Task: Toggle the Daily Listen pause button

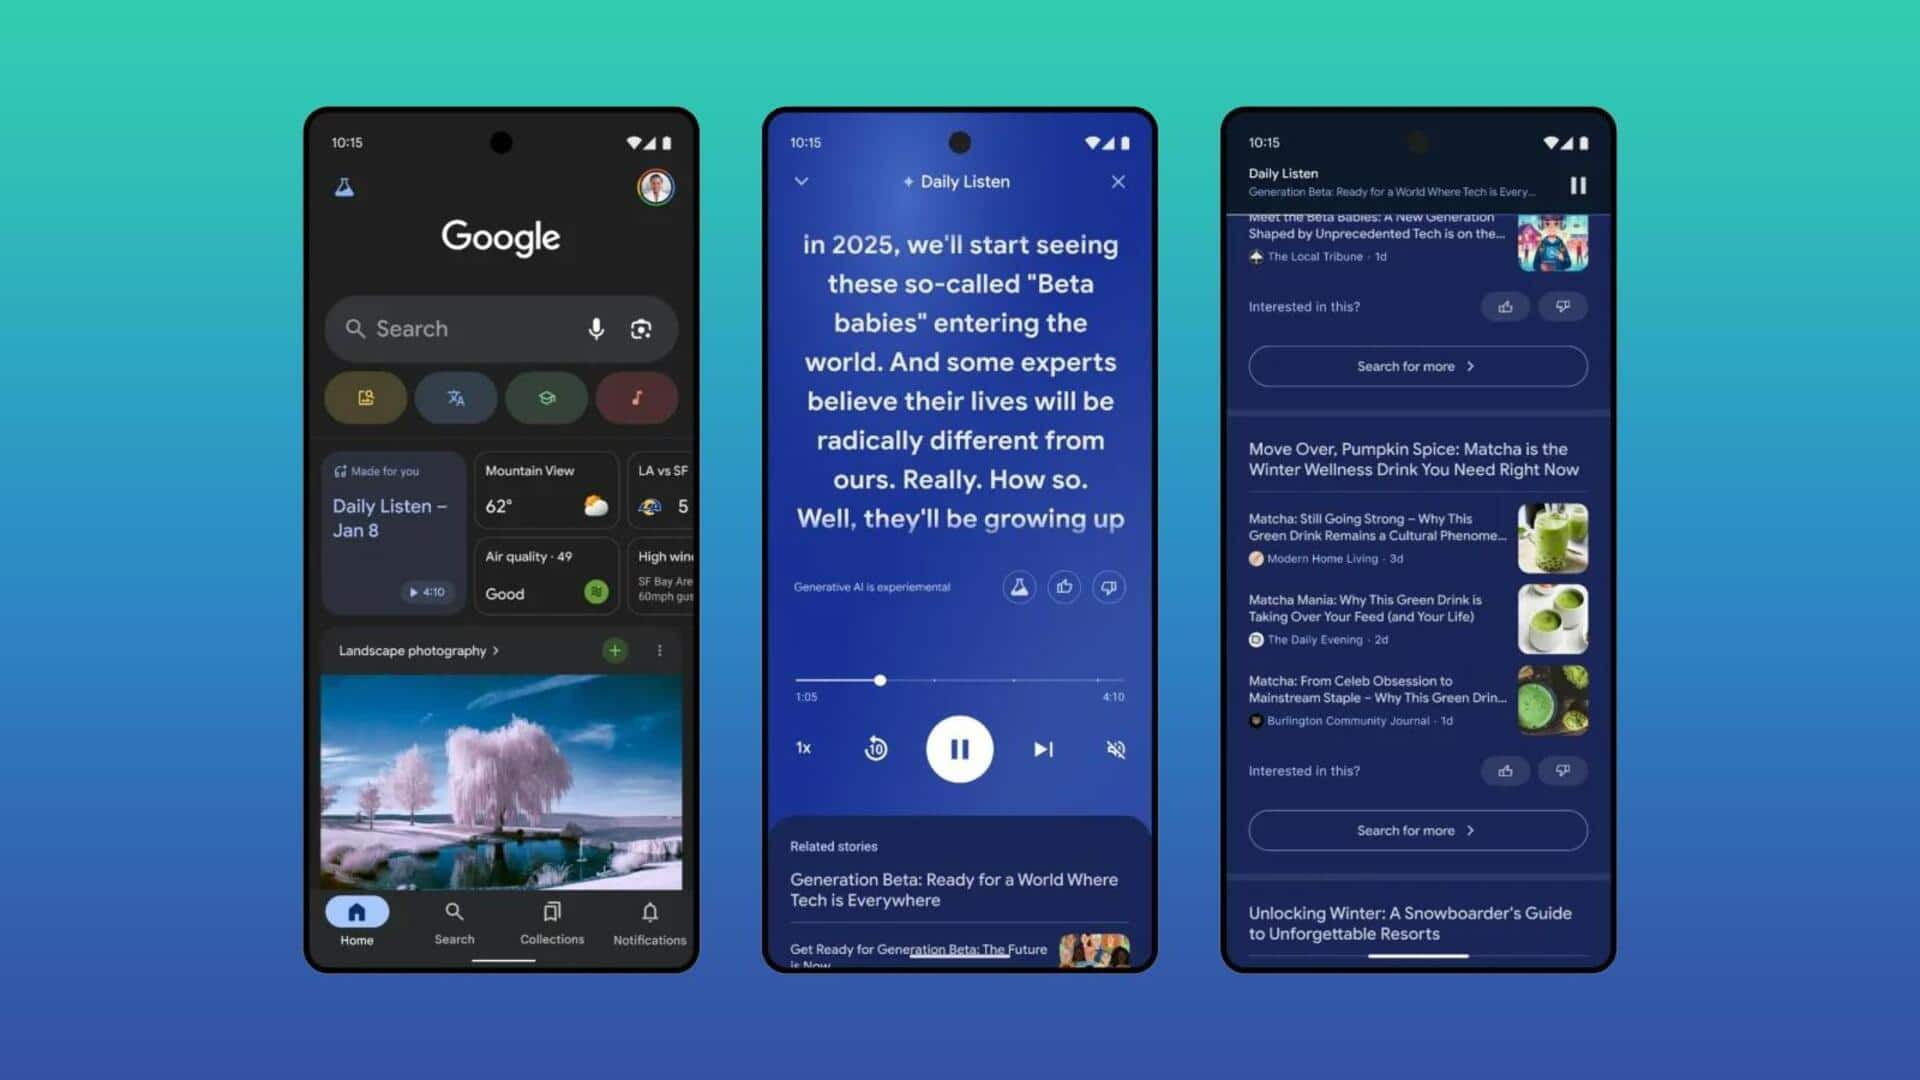Action: point(959,749)
